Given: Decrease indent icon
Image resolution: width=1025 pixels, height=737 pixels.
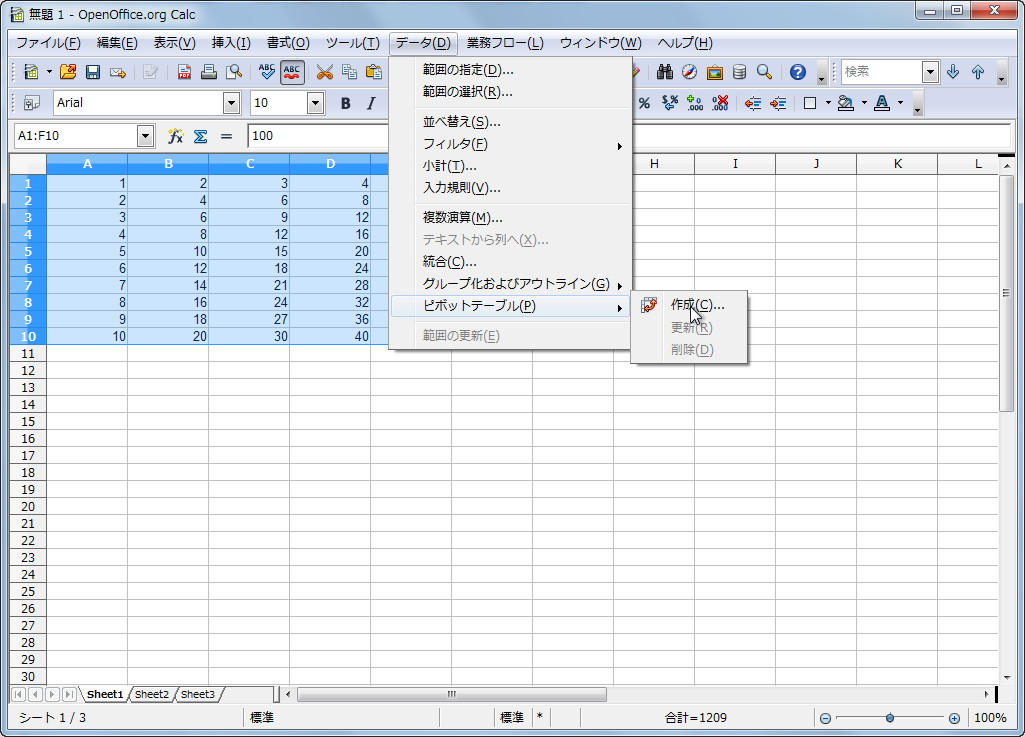Looking at the screenshot, I should coord(753,103).
